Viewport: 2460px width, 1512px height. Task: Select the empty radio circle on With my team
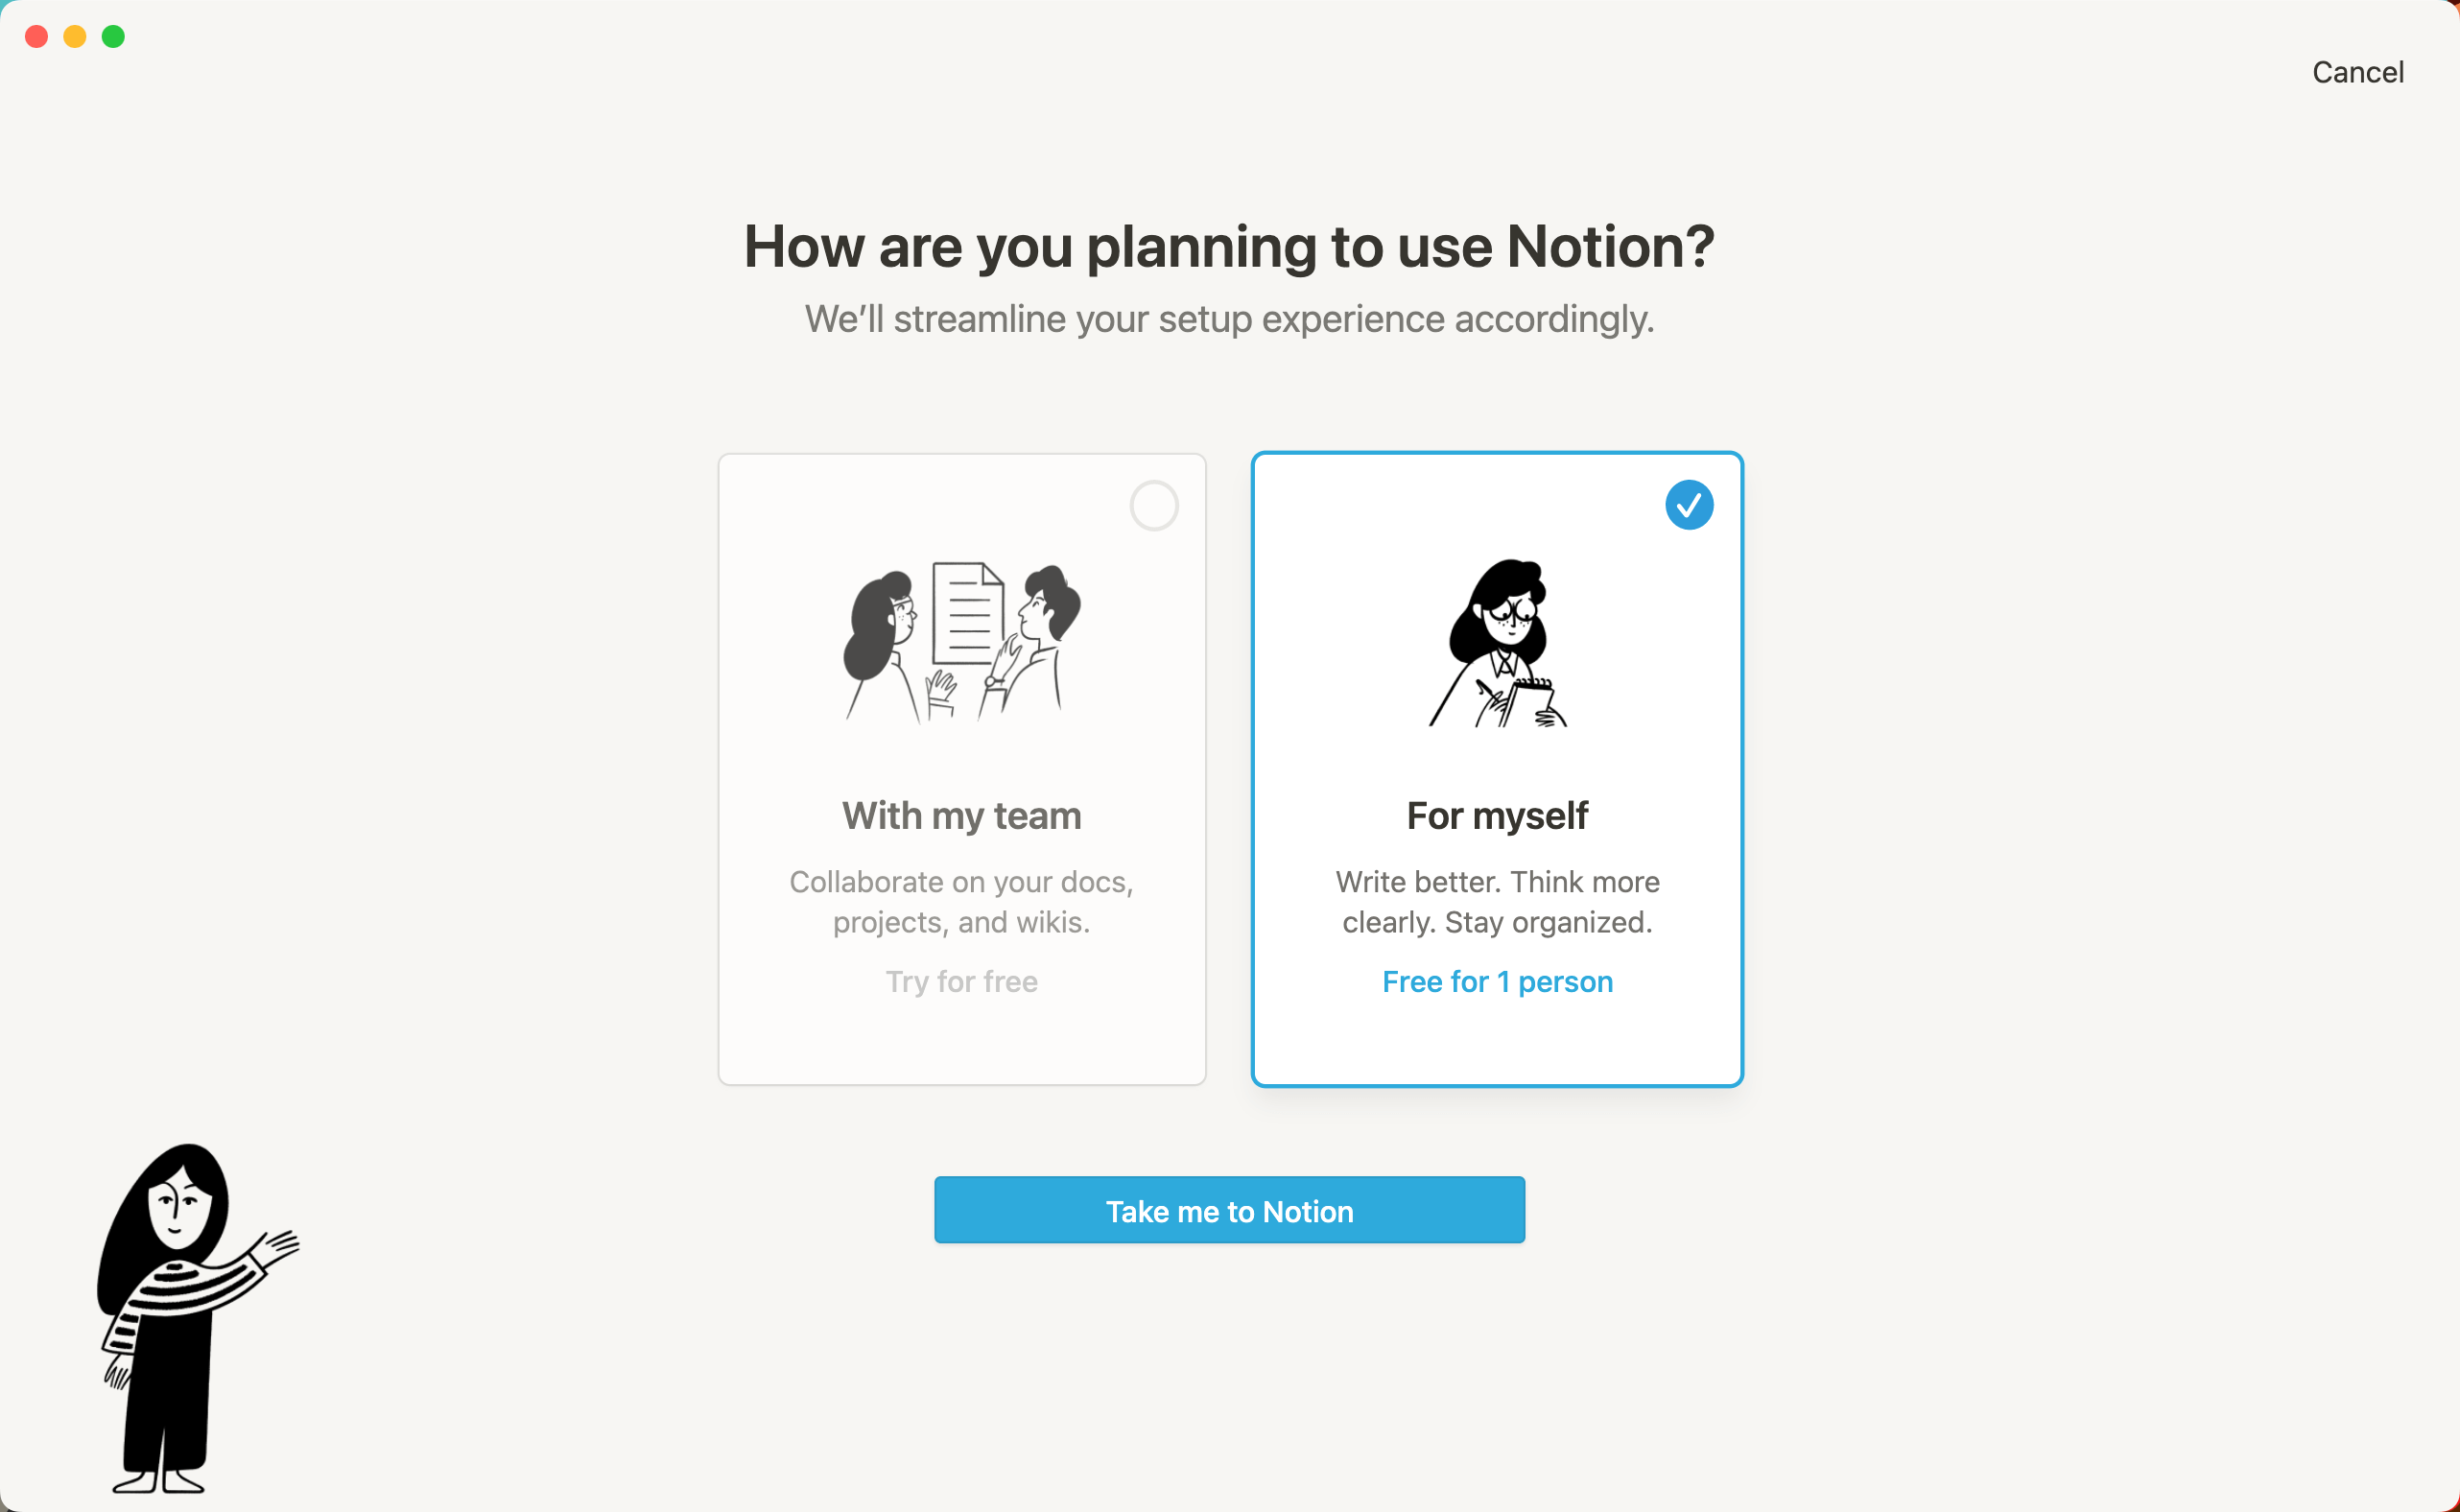click(1153, 505)
